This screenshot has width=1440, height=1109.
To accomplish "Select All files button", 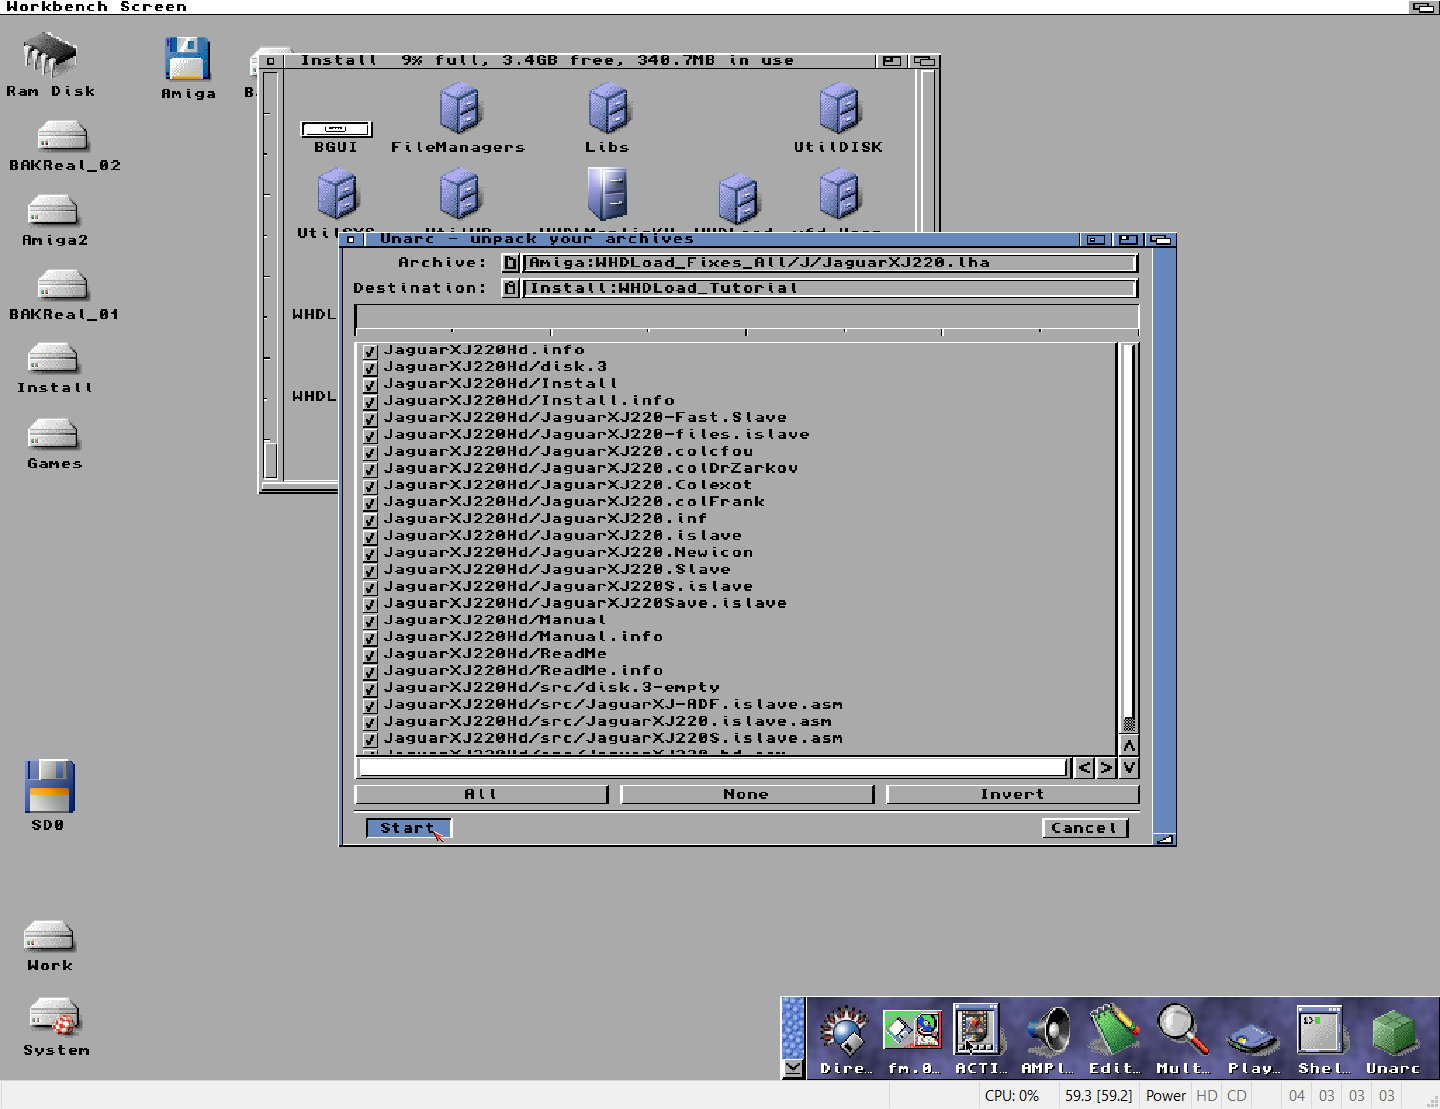I will [481, 794].
